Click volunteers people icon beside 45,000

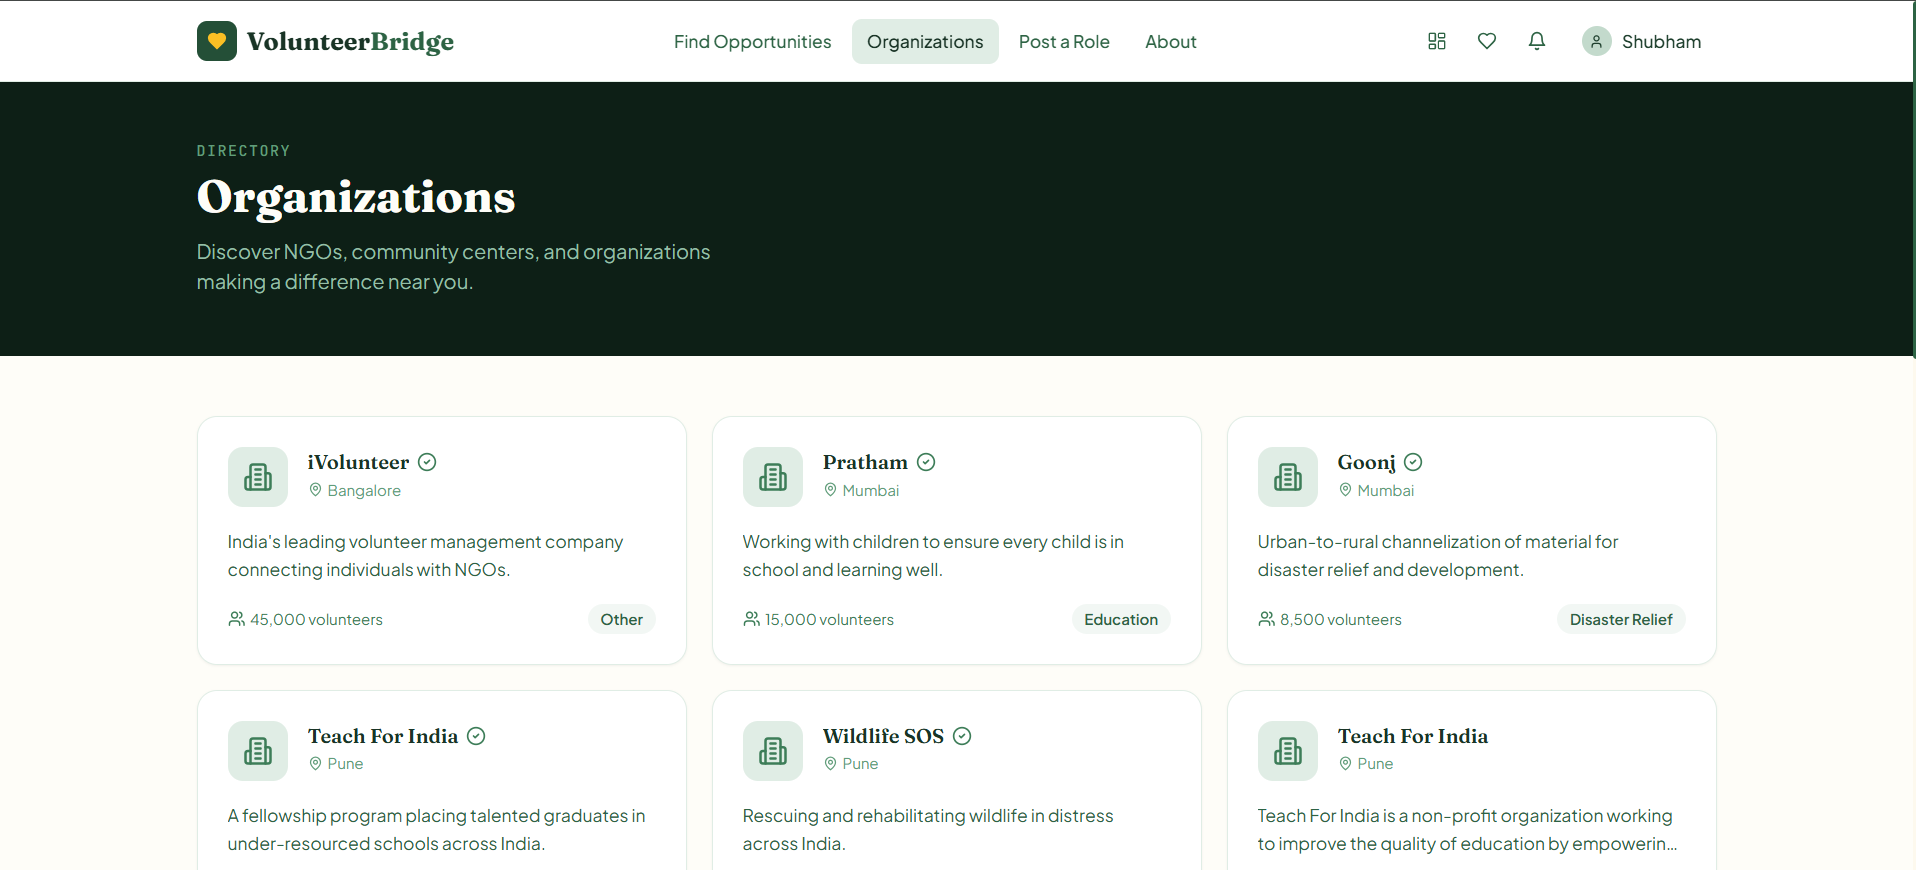point(236,619)
